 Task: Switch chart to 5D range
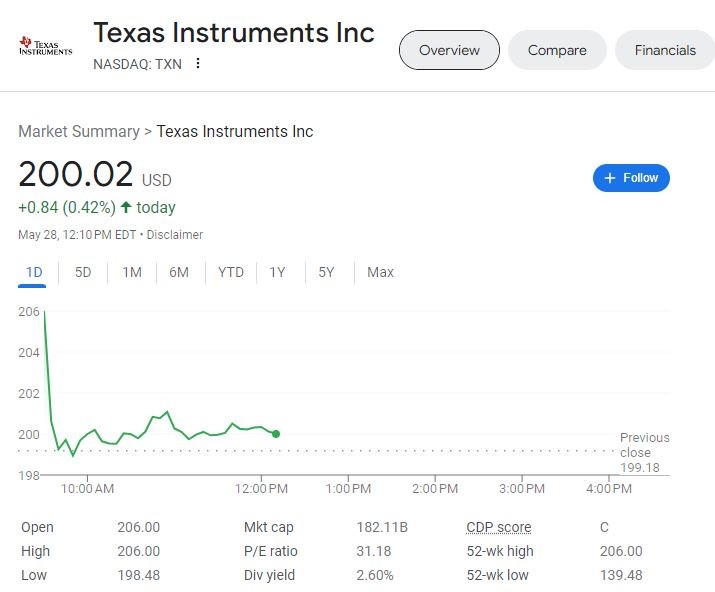83,272
